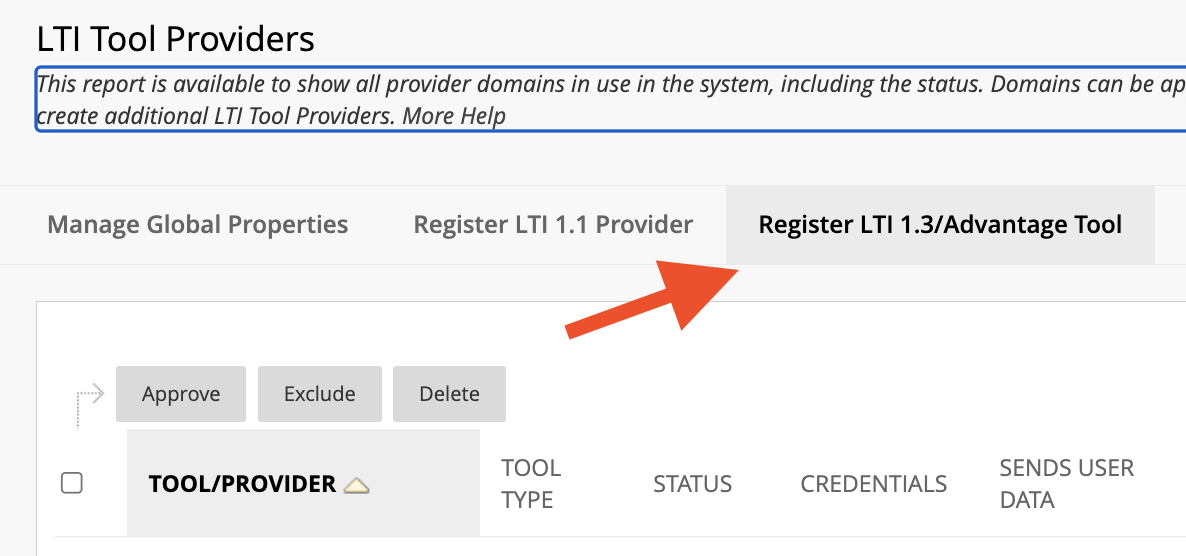1186x556 pixels.
Task: Toggle the select-all checkbox in table header
Action: tap(72, 484)
